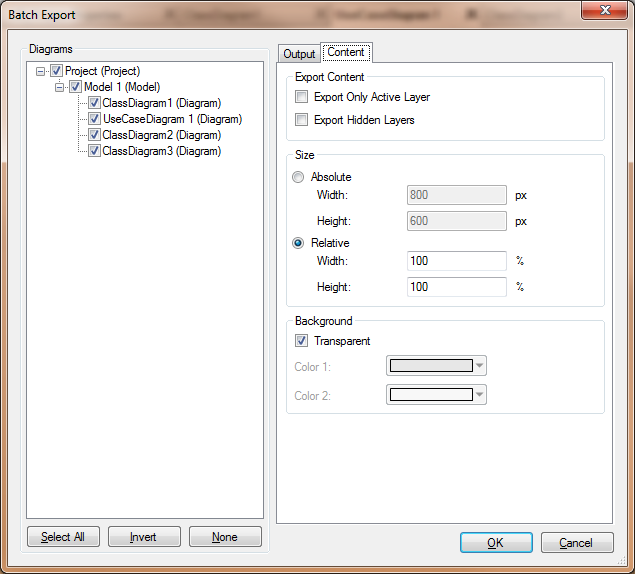Click the Absolute Width 800 field
Image resolution: width=635 pixels, height=574 pixels.
[x=457, y=195]
